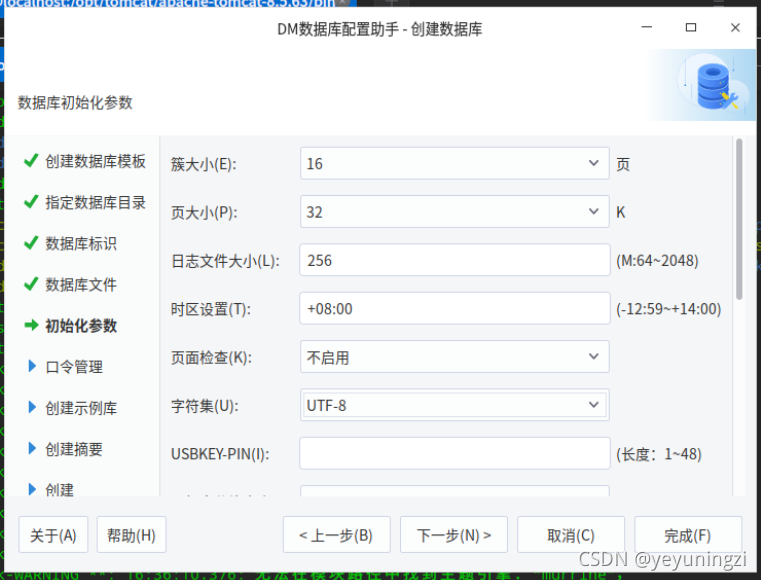Click the green checkmark beside 指定数据库目录
Viewport: 761px width, 580px height.
[31, 201]
